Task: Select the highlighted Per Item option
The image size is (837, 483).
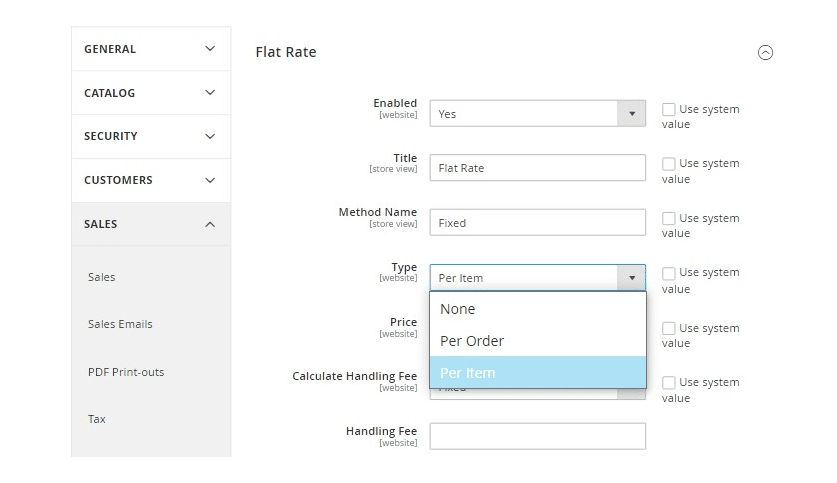Action: point(538,373)
